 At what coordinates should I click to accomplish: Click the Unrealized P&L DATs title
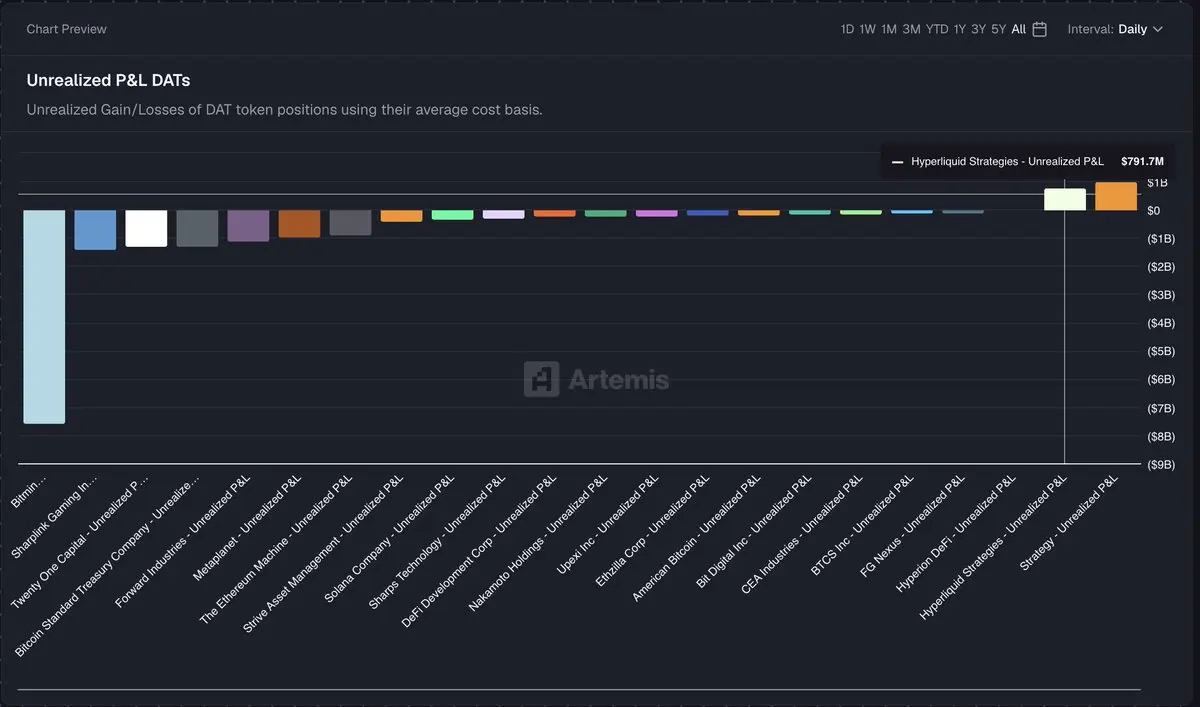pyautogui.click(x=108, y=80)
